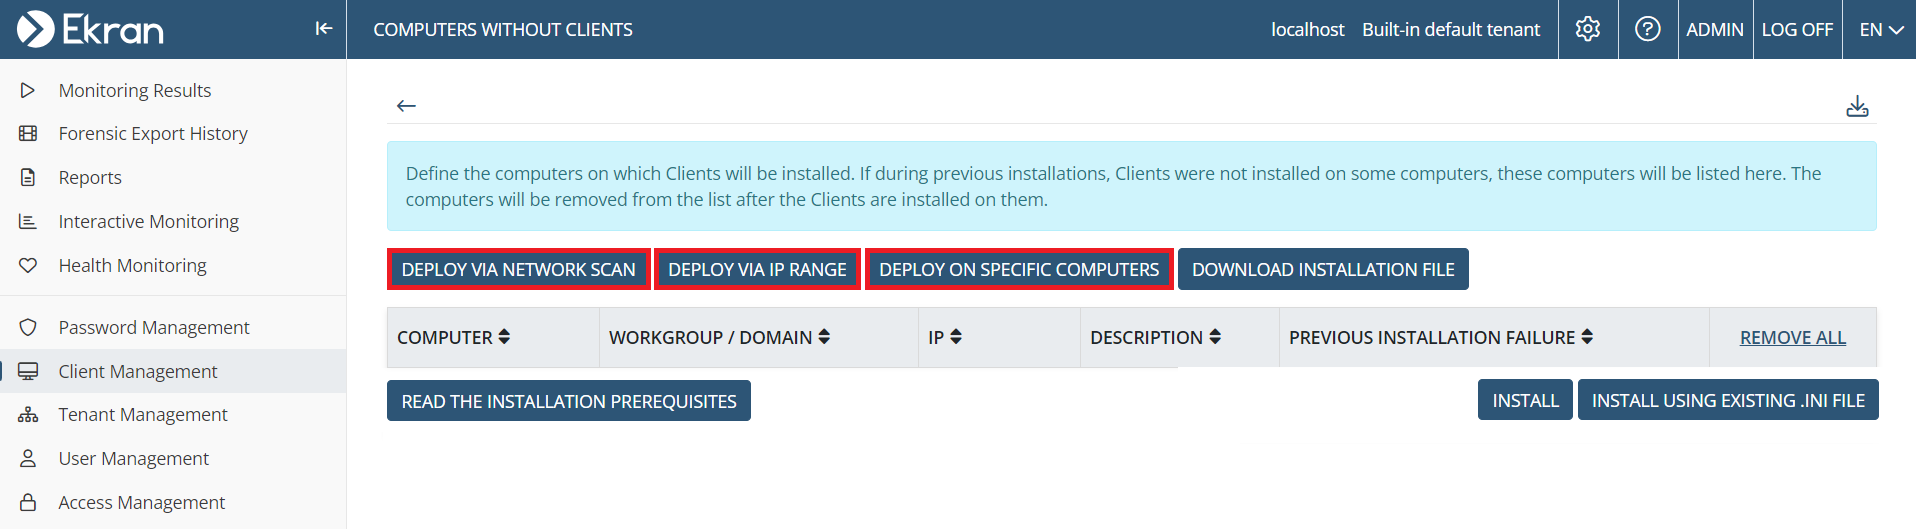Viewport: 1916px width, 529px height.
Task: Expand the EN language dropdown
Action: [1880, 30]
